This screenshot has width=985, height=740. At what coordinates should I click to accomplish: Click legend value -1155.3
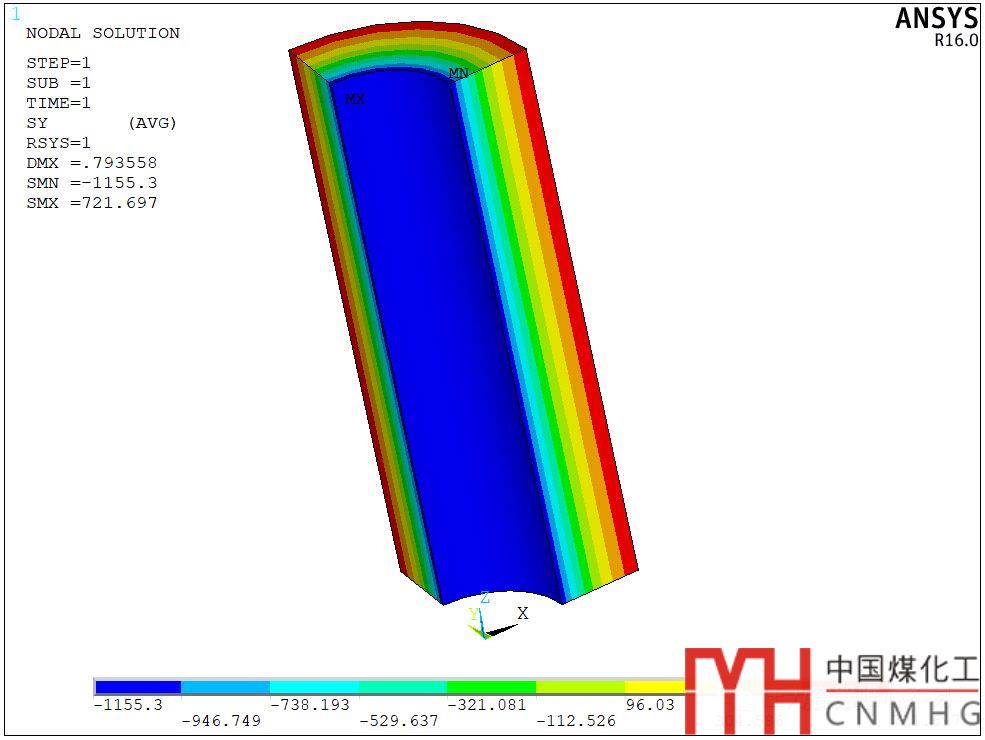(x=129, y=705)
